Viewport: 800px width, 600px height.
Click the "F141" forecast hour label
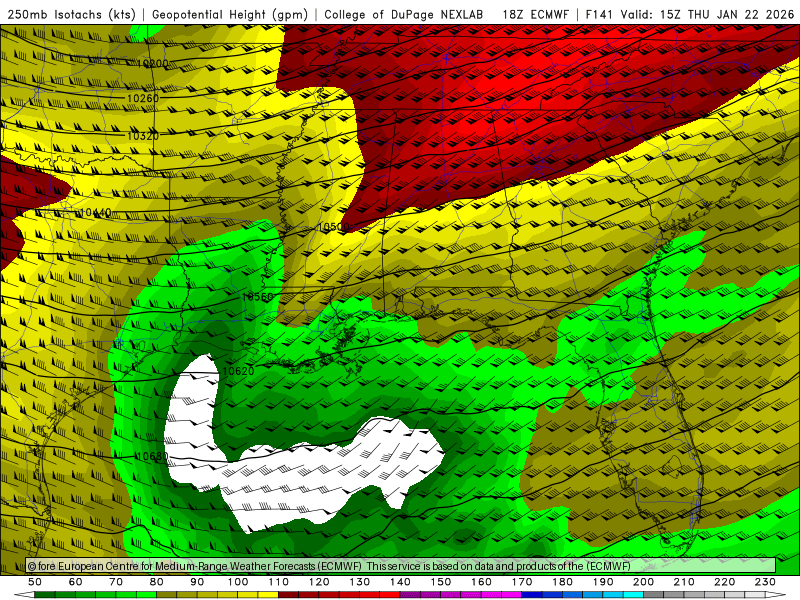click(x=600, y=14)
